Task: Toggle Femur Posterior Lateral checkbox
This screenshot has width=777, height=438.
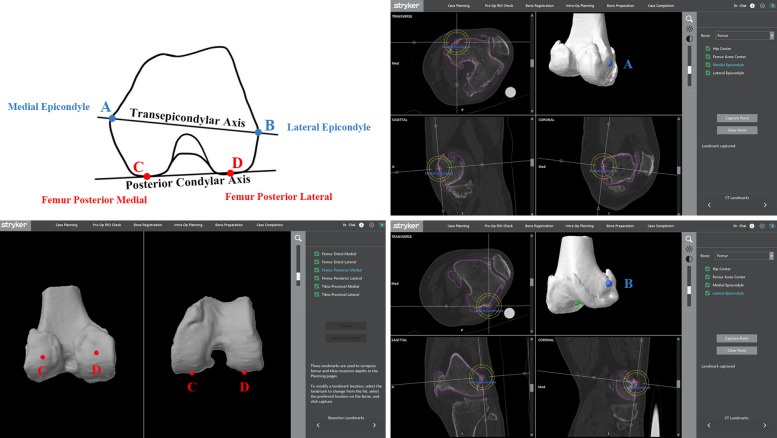Action: [317, 278]
